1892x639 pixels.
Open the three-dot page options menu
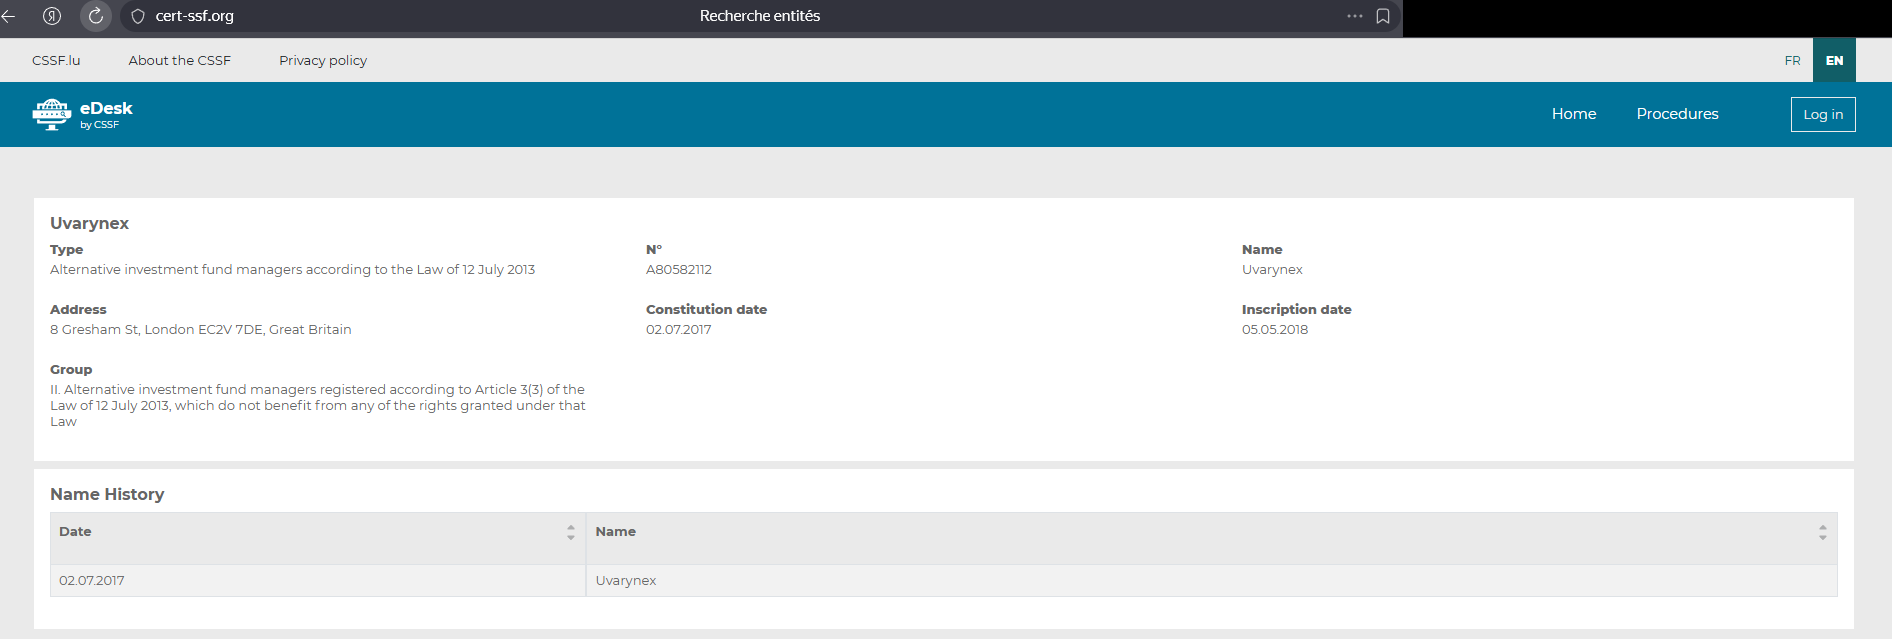[x=1355, y=16]
